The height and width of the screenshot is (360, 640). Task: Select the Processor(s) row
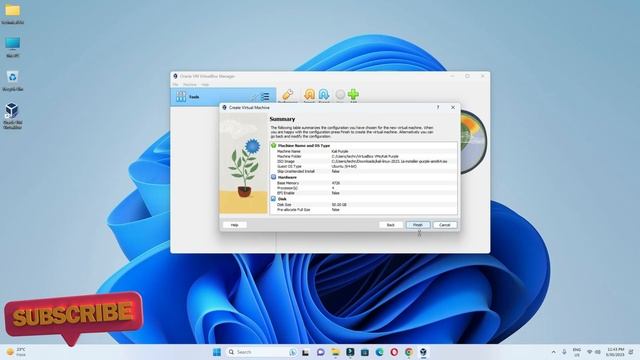[363, 188]
